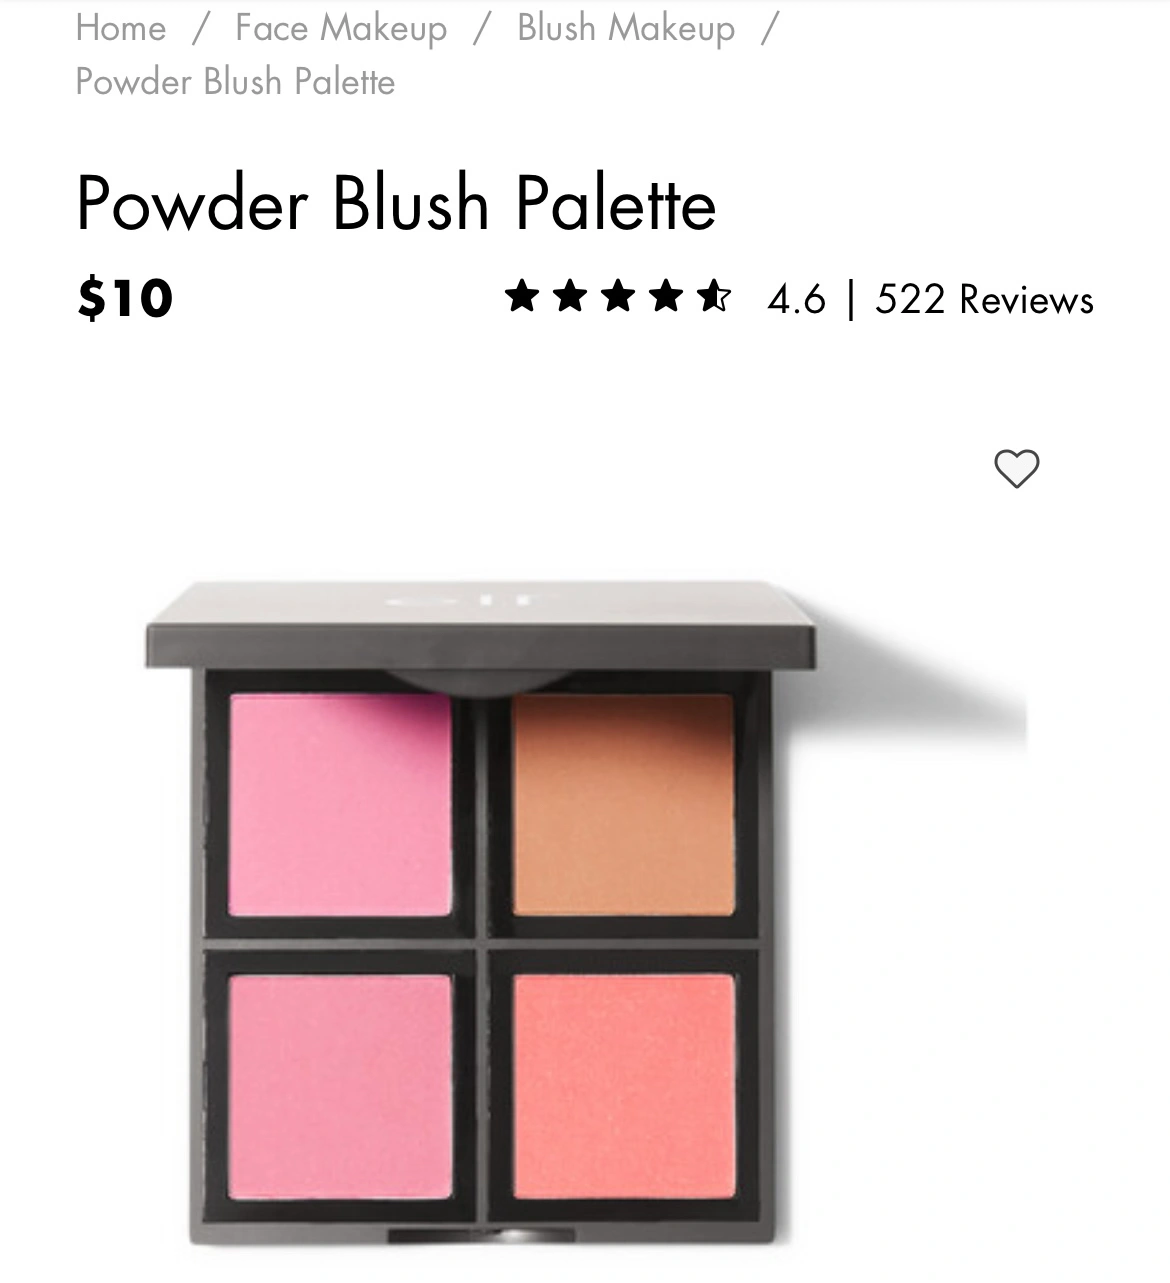Image resolution: width=1170 pixels, height=1283 pixels.
Task: Add palette to wishlist with heart icon
Action: click(x=1016, y=468)
